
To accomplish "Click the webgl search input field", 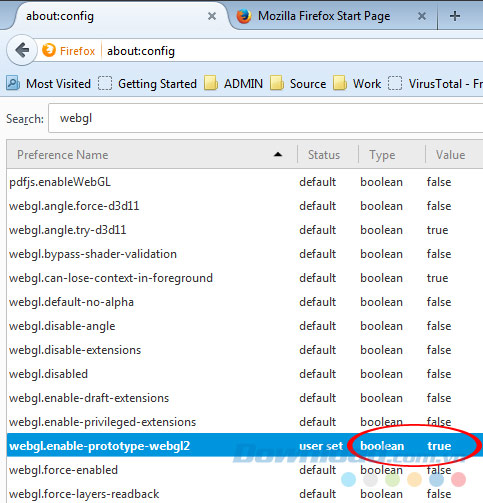I will [266, 118].
